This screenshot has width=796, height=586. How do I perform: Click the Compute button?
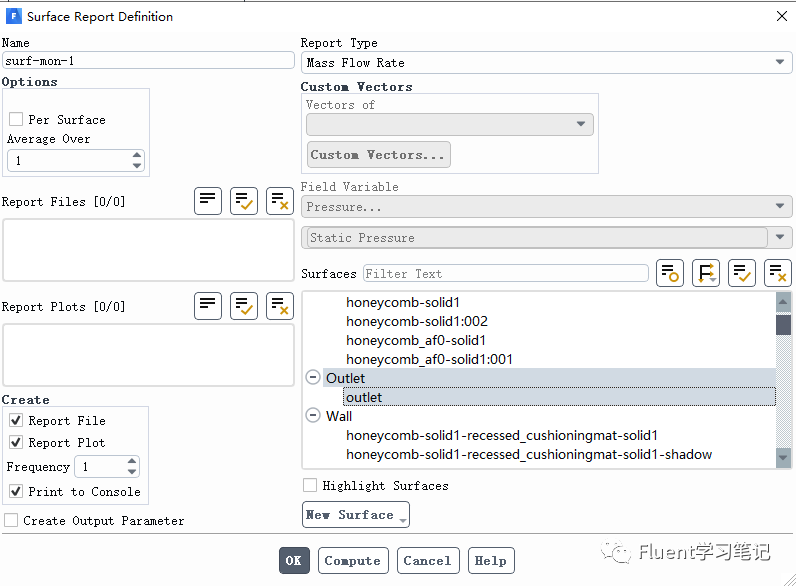tap(353, 561)
